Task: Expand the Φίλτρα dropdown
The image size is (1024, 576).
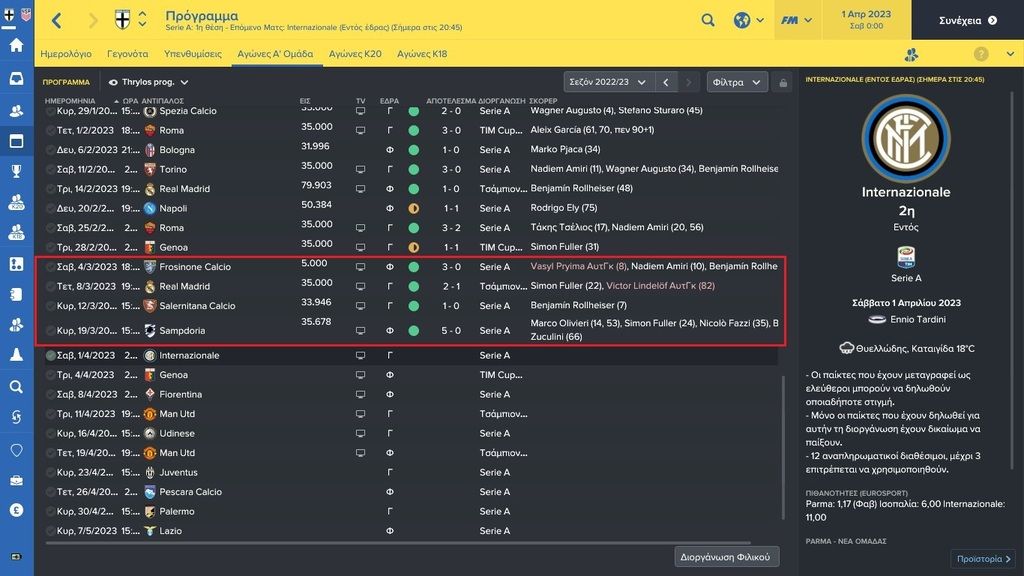Action: pos(737,82)
